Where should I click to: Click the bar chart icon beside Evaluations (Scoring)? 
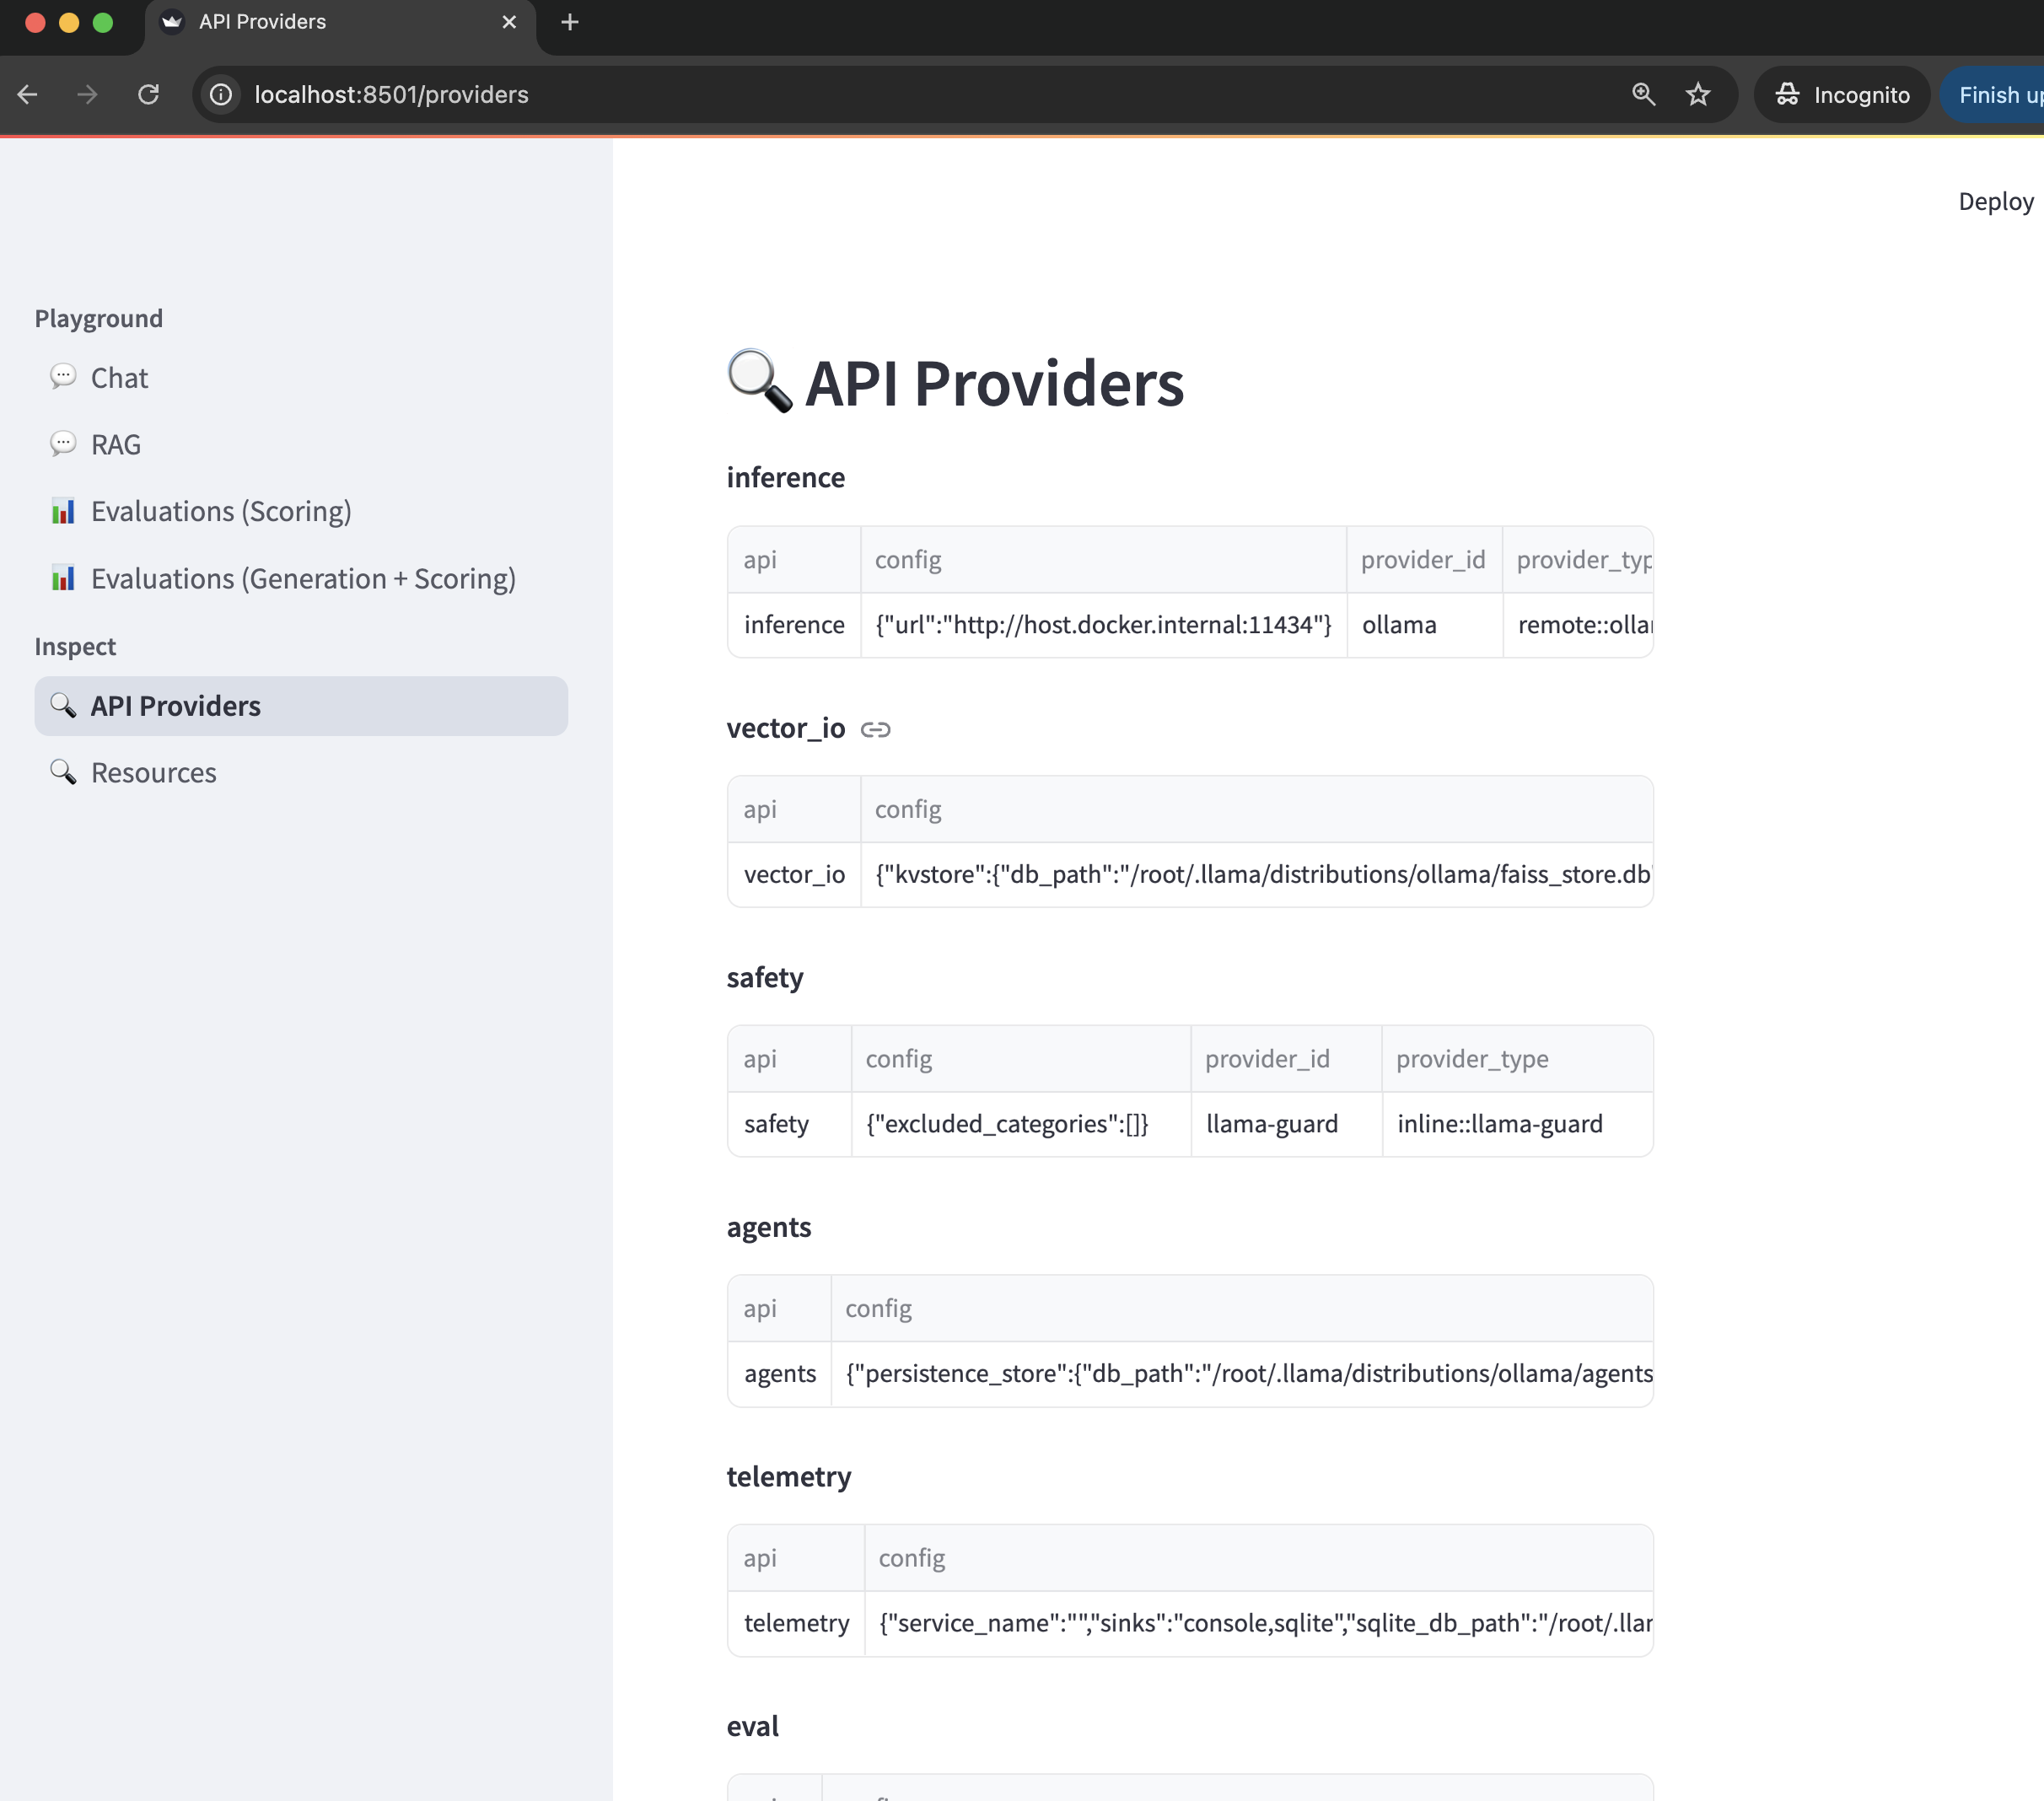click(x=63, y=511)
